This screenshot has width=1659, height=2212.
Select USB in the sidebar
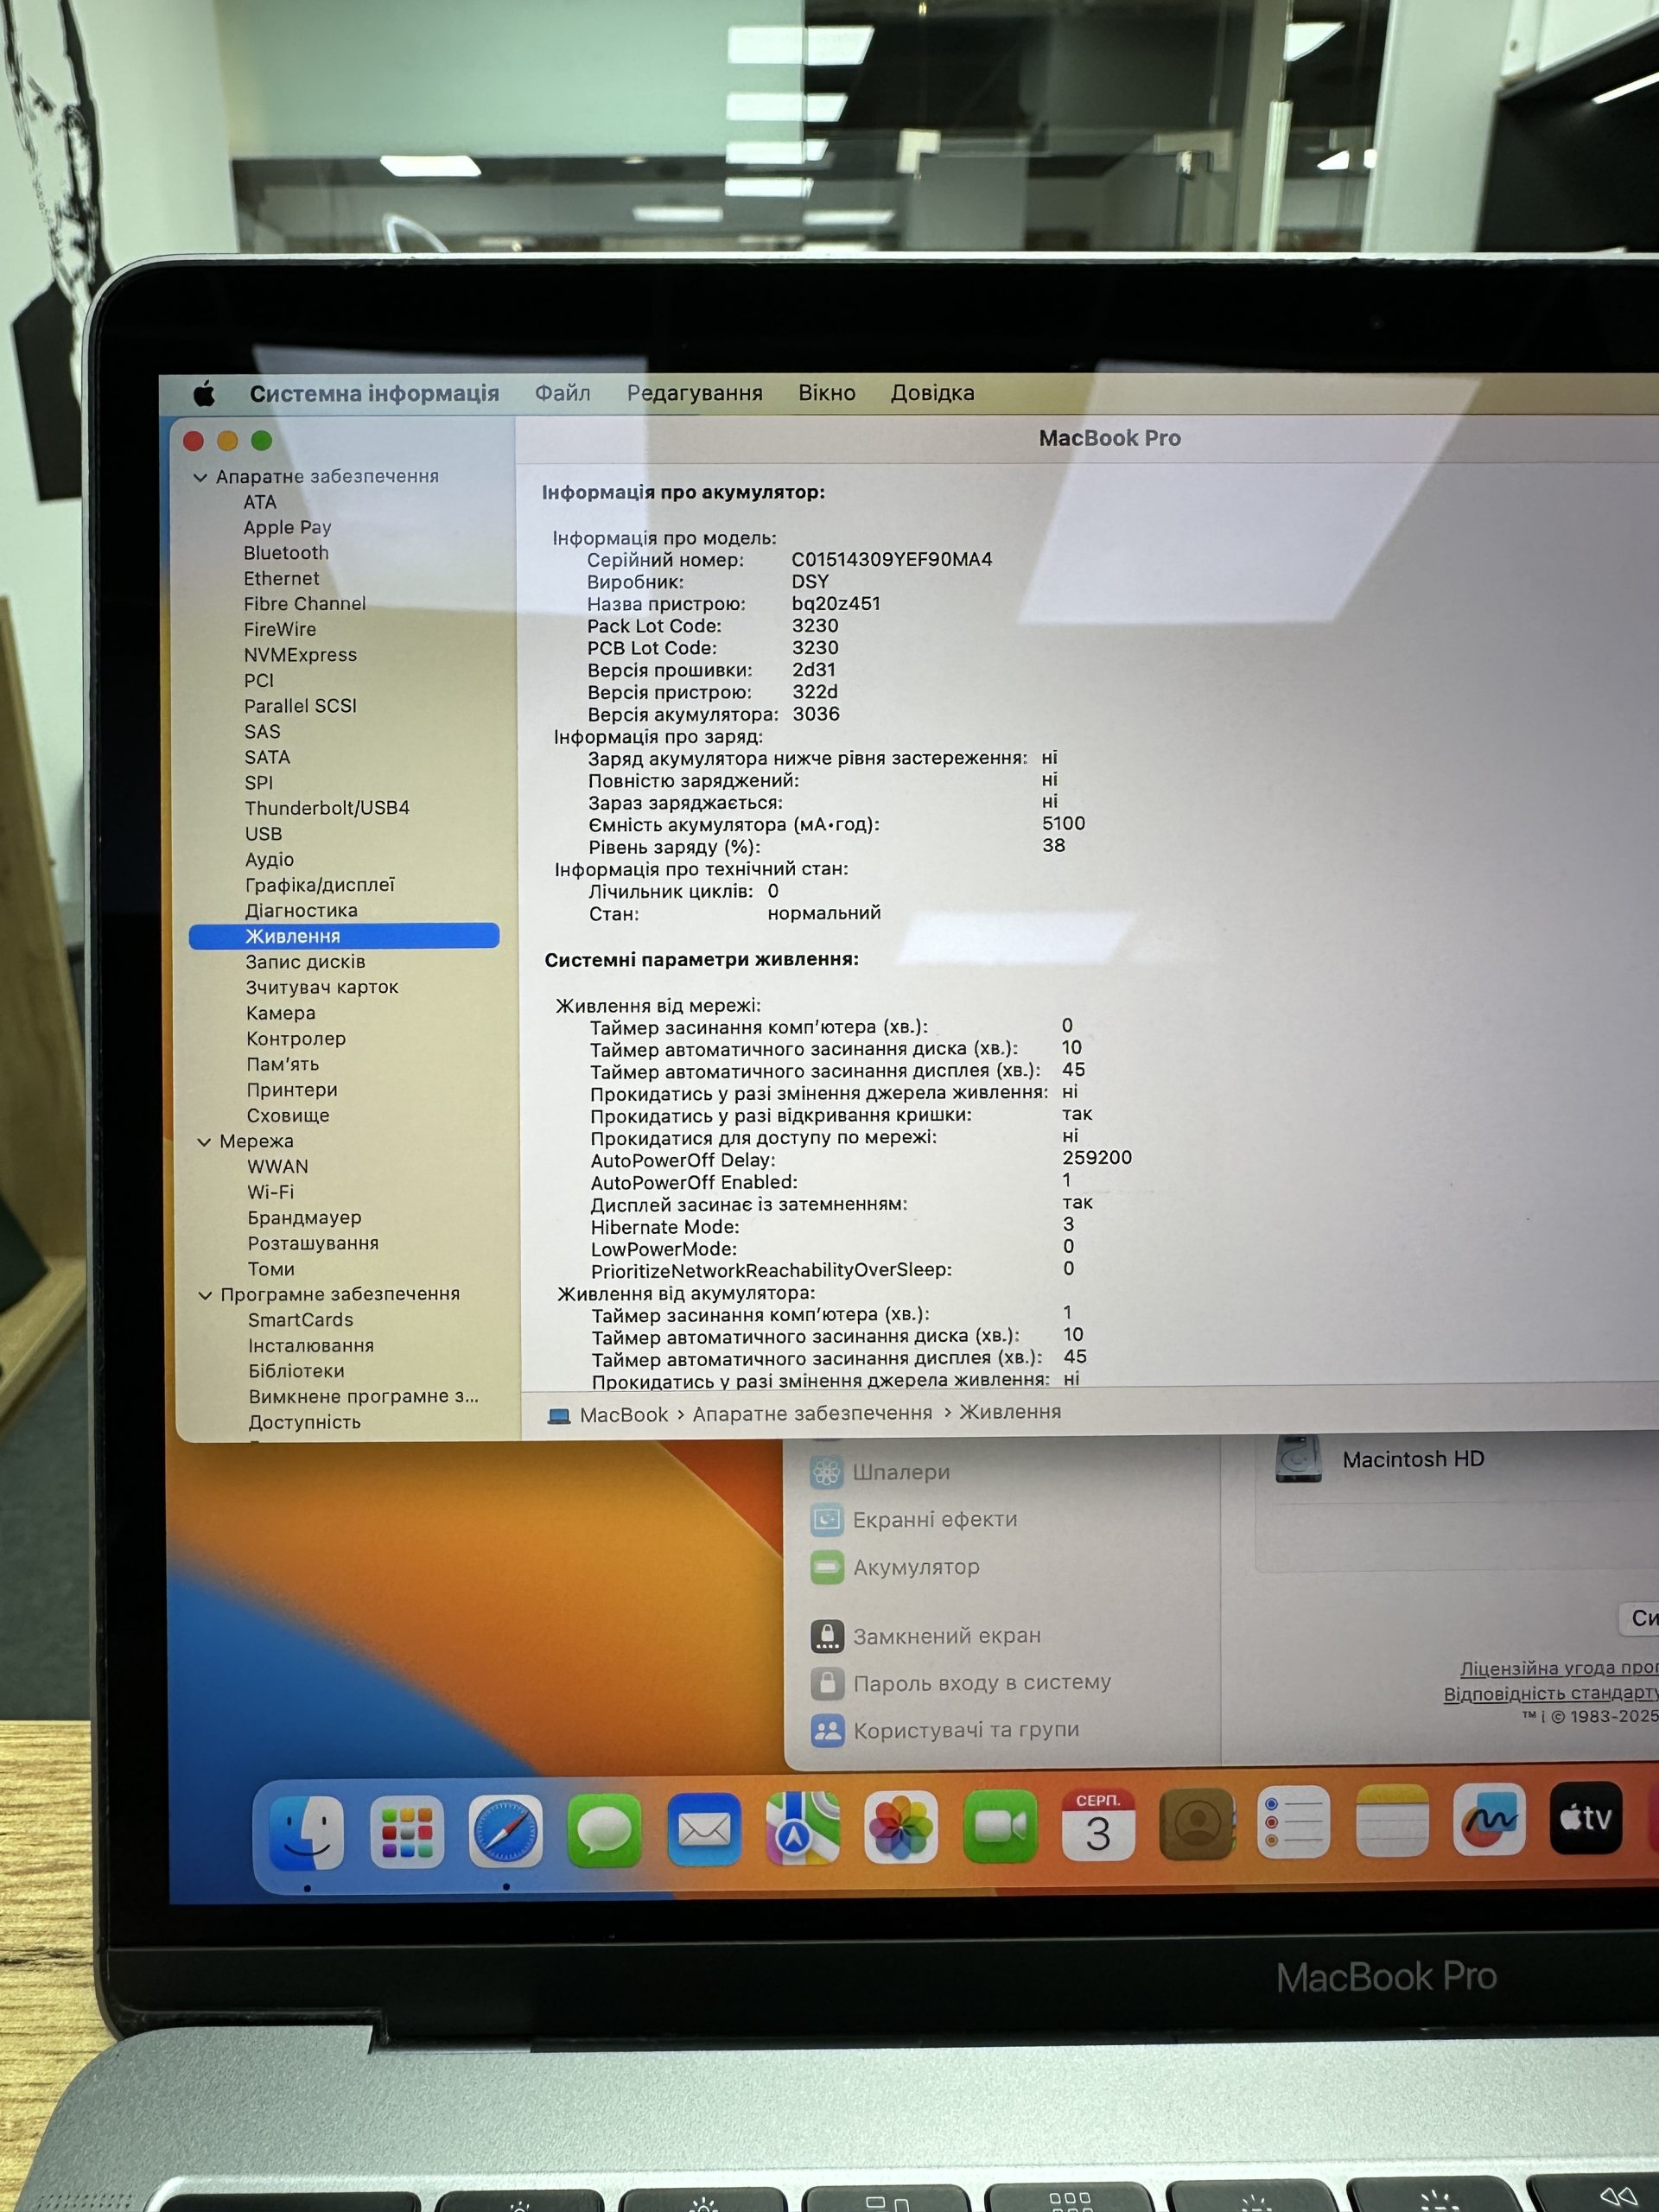click(x=263, y=834)
